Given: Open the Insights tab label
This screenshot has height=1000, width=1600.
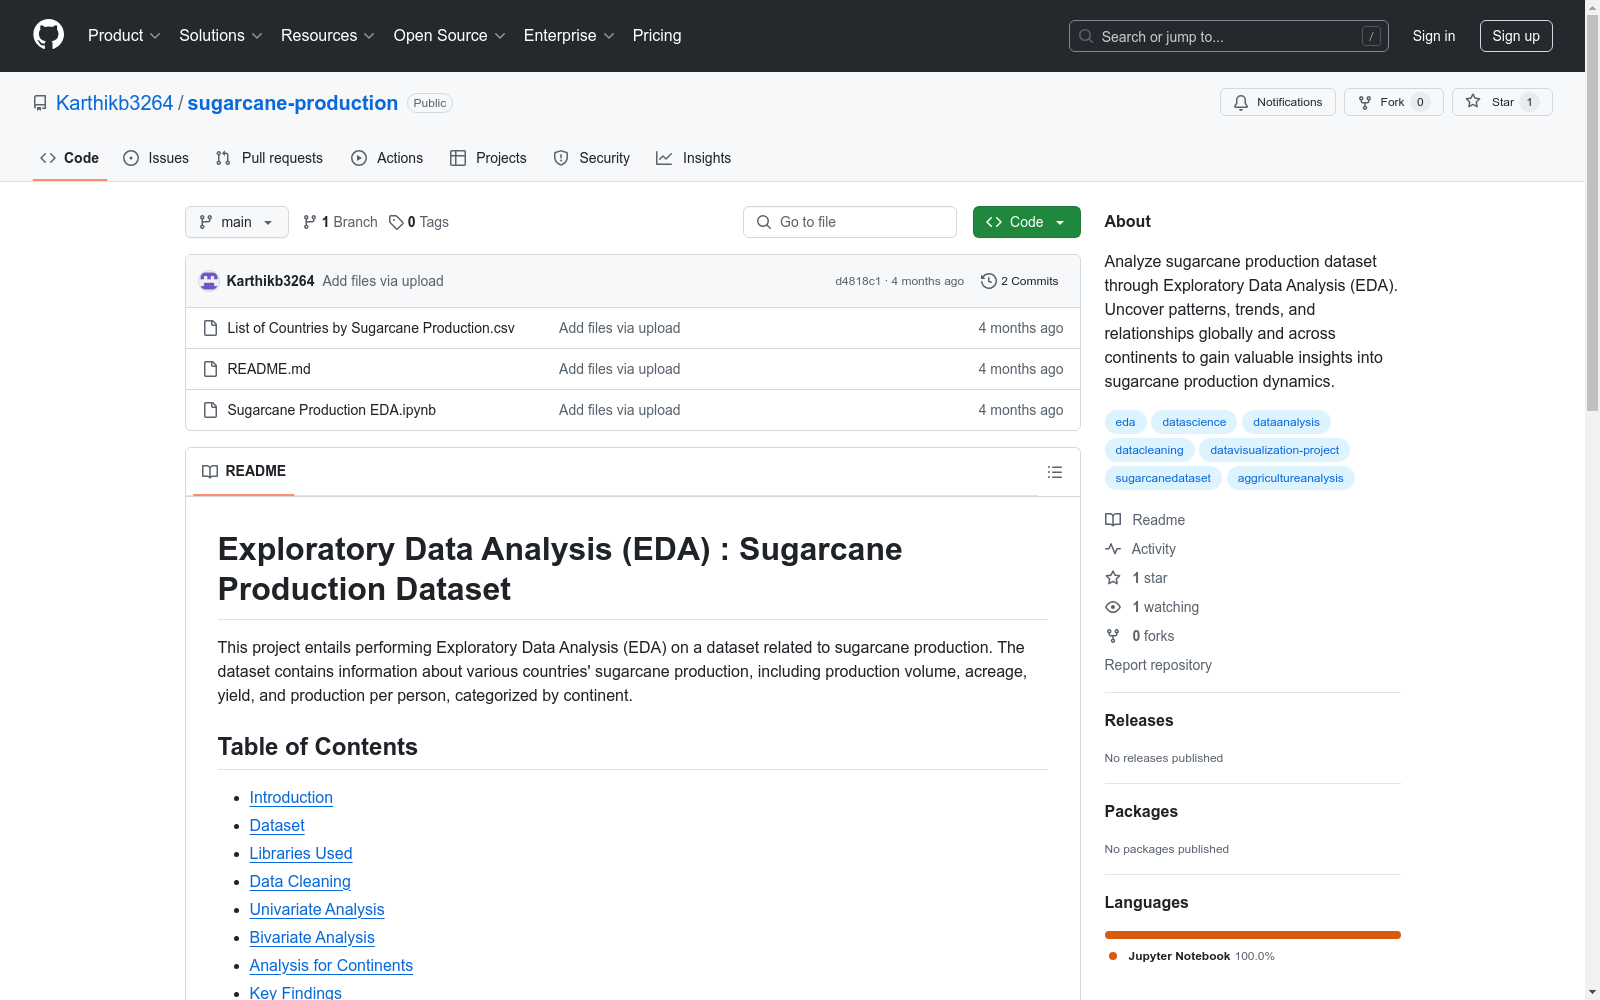Looking at the screenshot, I should [707, 158].
